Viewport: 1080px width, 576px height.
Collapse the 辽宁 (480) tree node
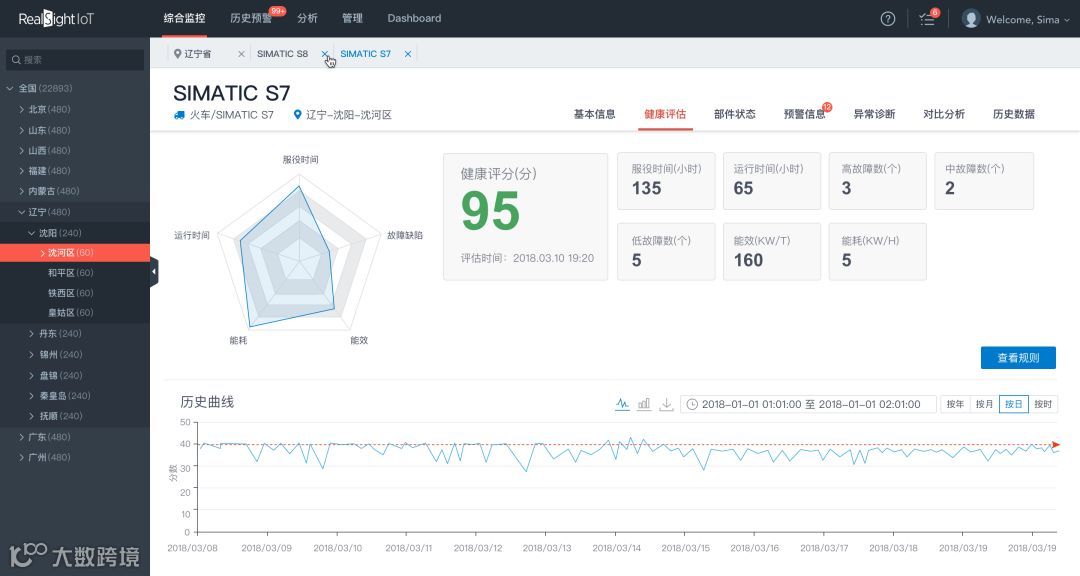click(22, 212)
